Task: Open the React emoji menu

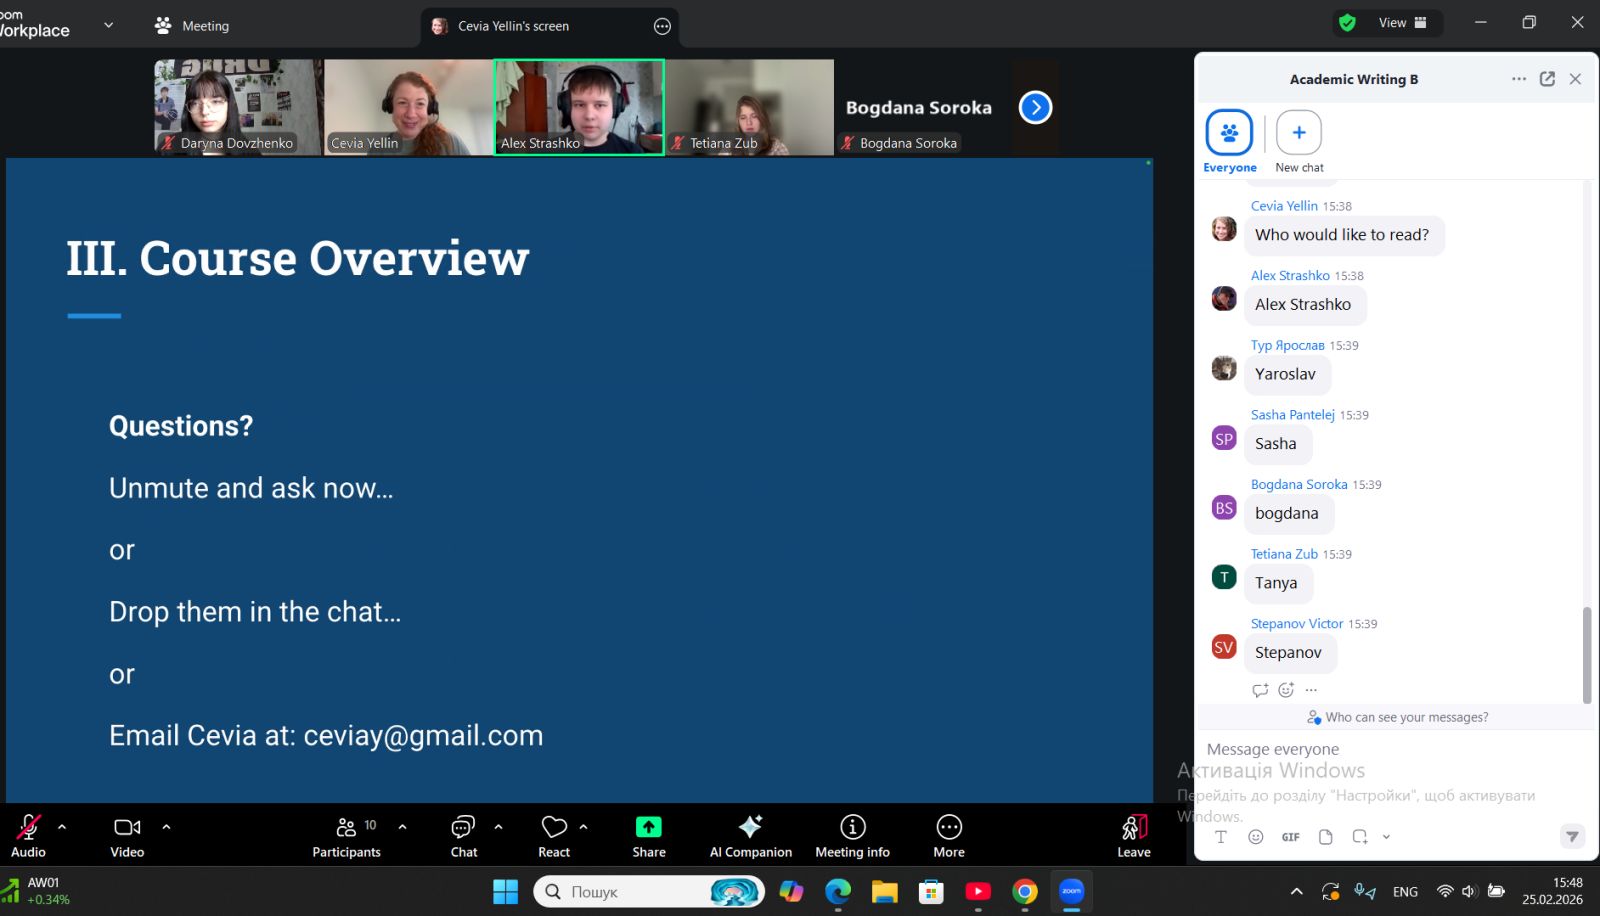Action: pos(554,835)
